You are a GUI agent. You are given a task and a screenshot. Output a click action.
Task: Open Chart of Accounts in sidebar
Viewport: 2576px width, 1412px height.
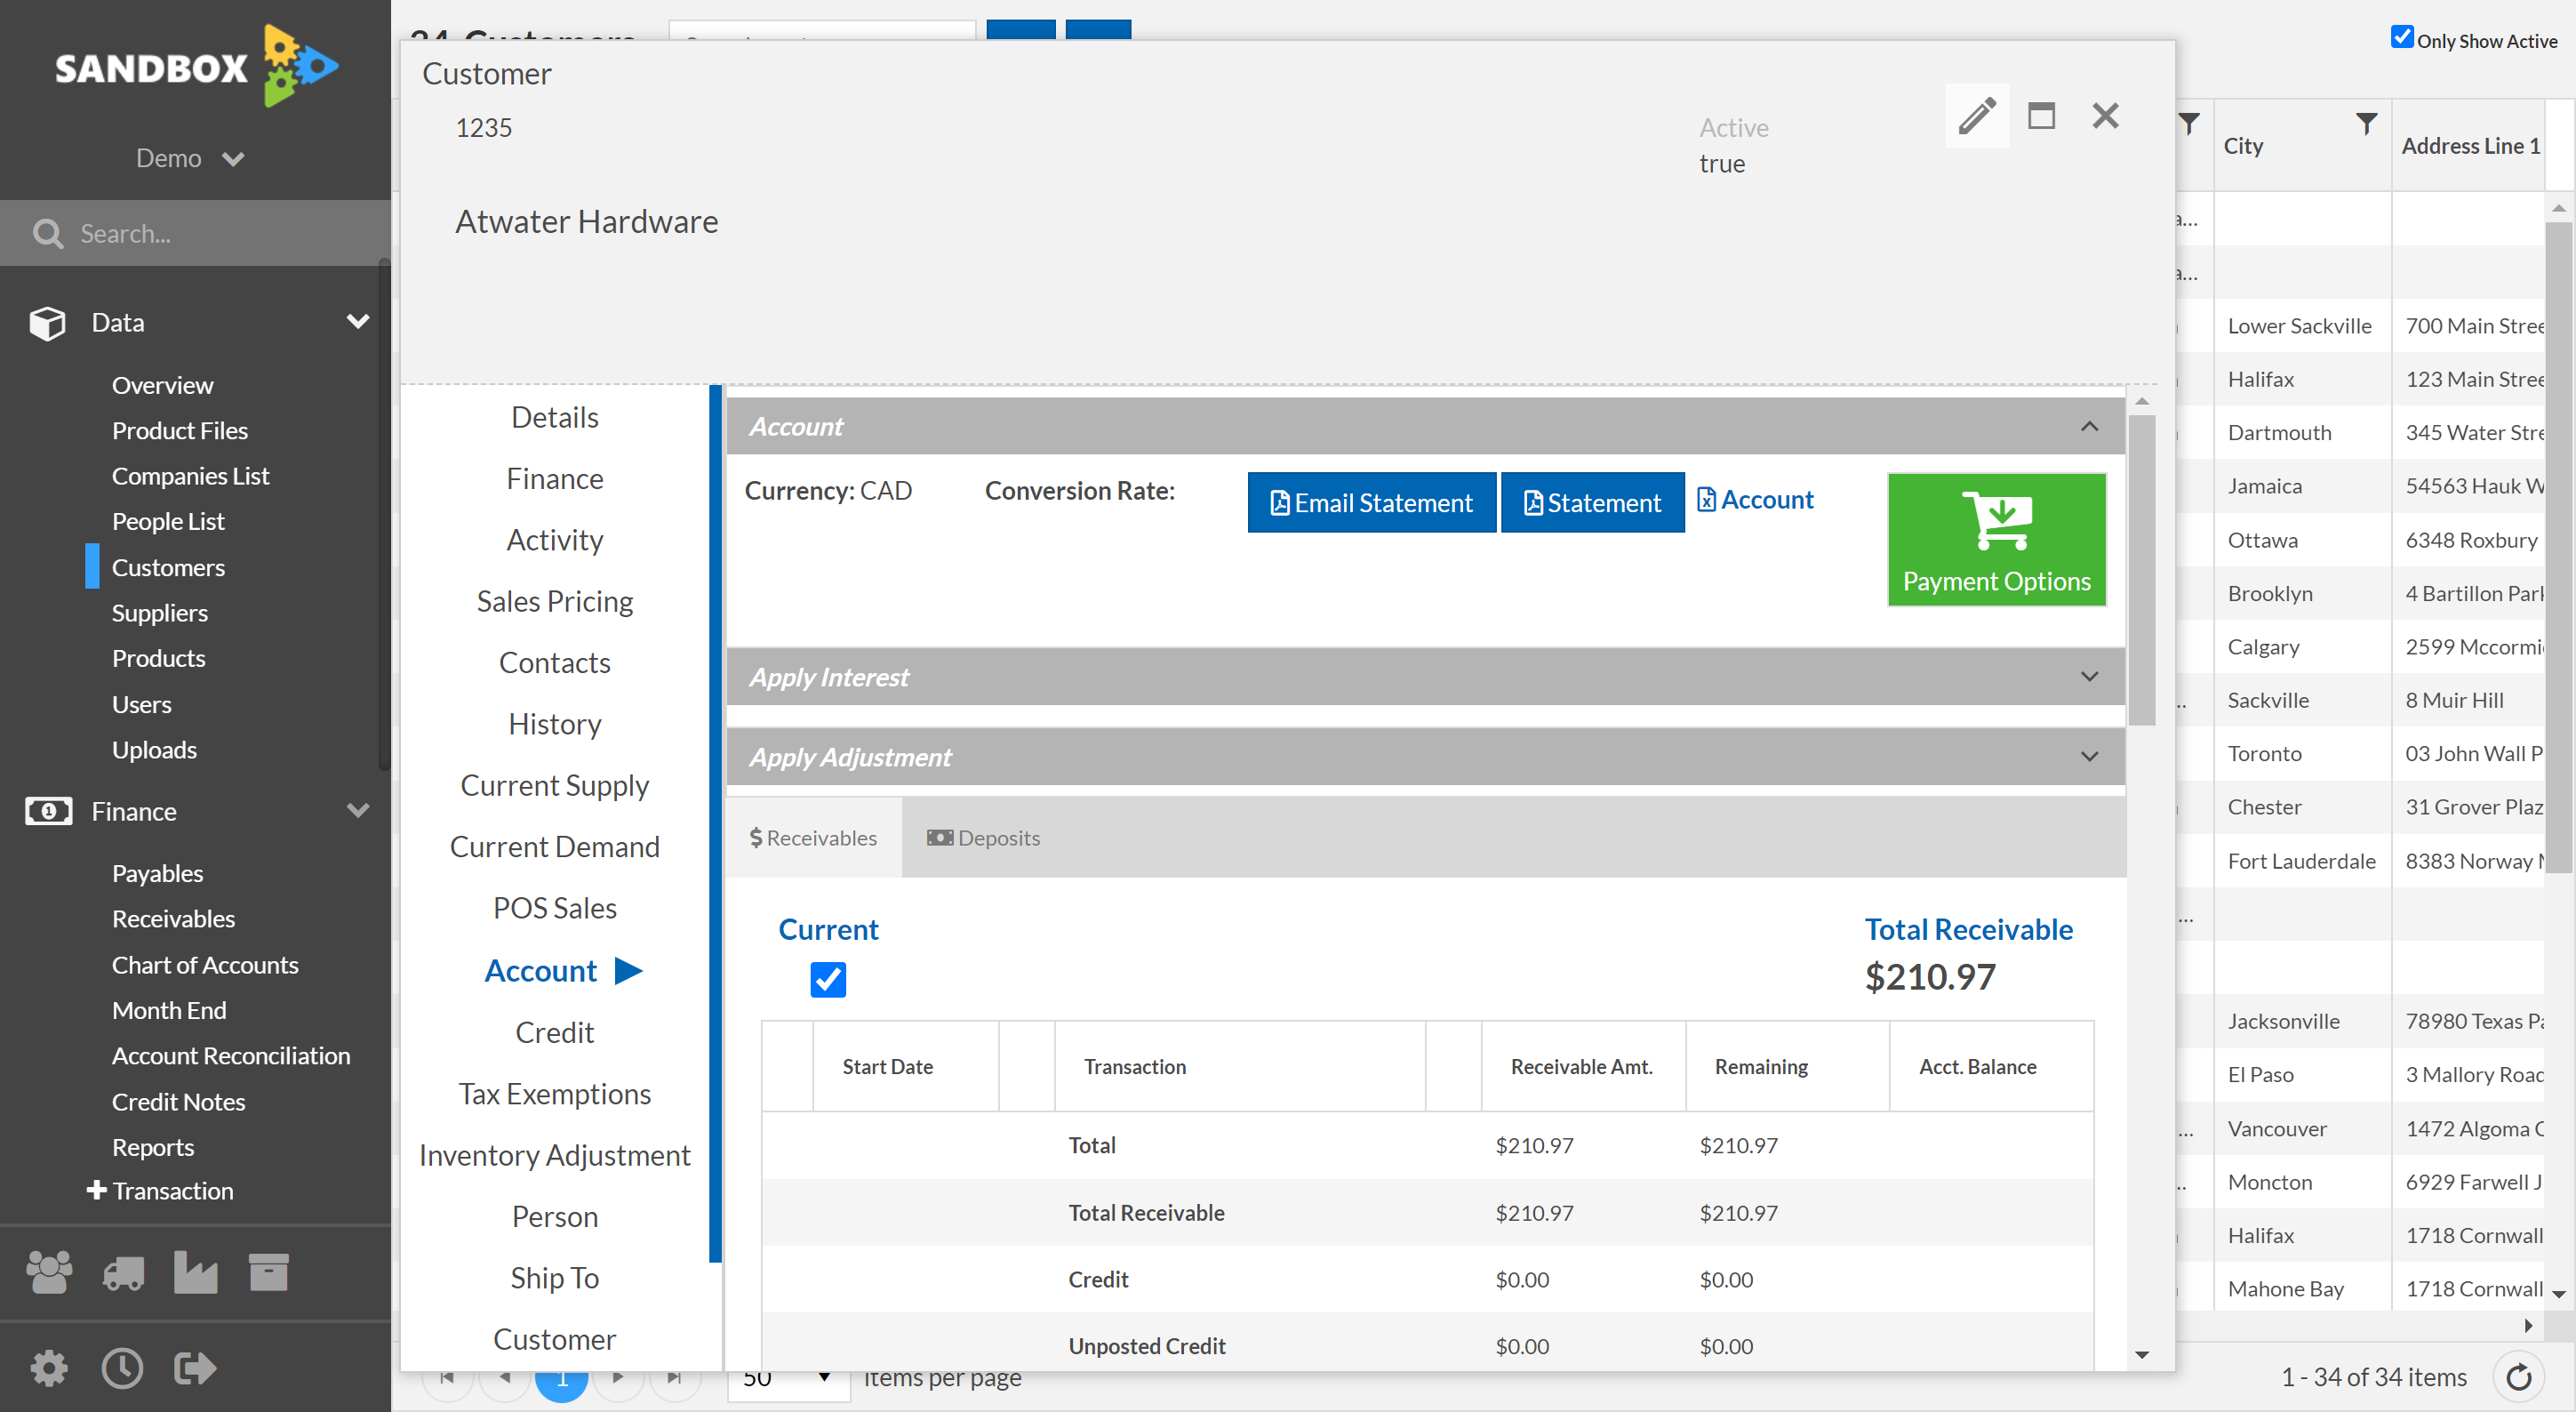coord(205,965)
